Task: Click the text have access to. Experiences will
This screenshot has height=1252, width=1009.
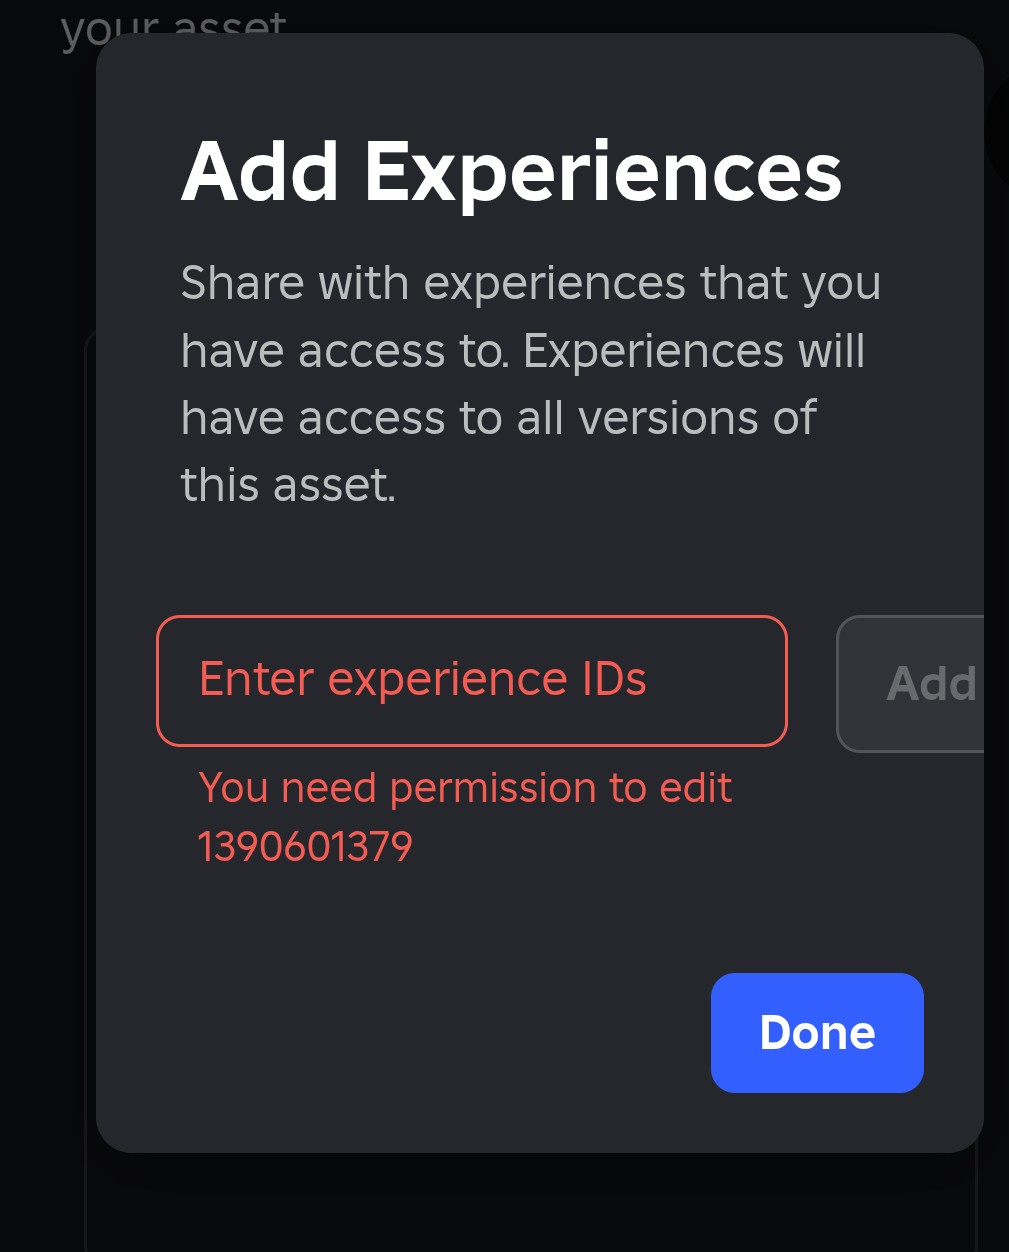Action: [x=522, y=351]
